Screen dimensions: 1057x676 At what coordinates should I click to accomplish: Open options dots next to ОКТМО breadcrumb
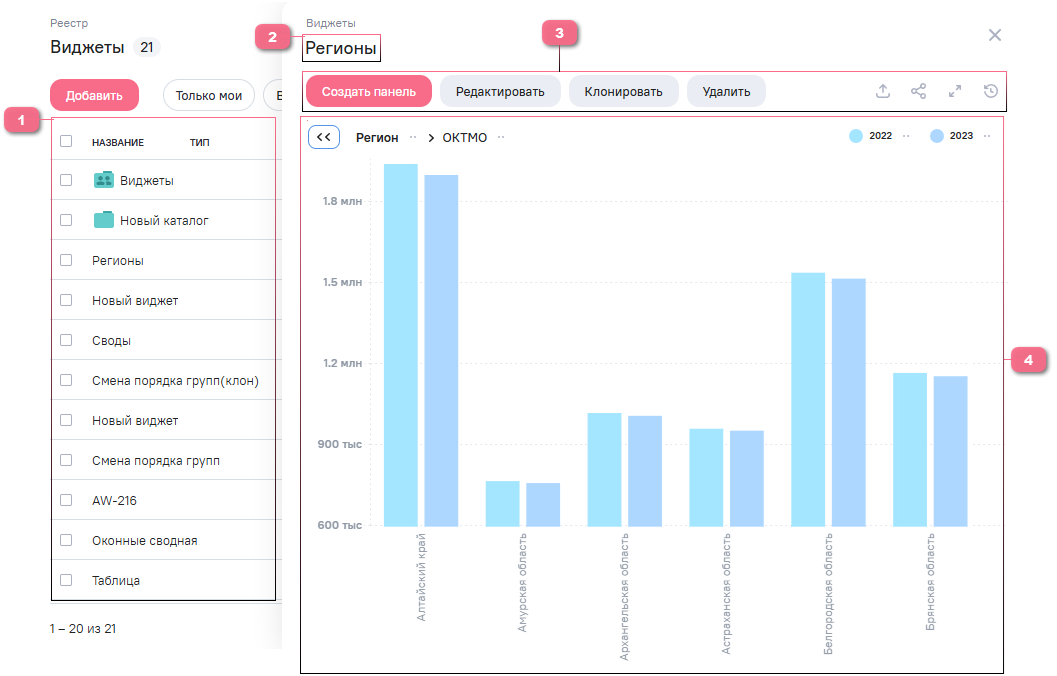coord(502,137)
